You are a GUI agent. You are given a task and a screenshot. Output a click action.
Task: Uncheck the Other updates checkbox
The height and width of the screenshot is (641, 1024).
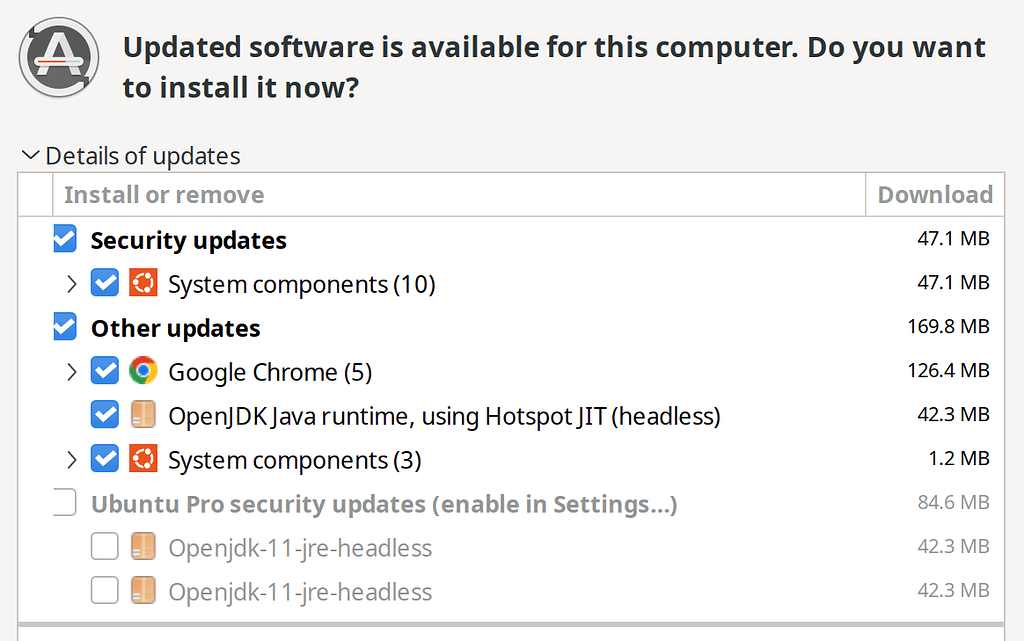[x=65, y=328]
